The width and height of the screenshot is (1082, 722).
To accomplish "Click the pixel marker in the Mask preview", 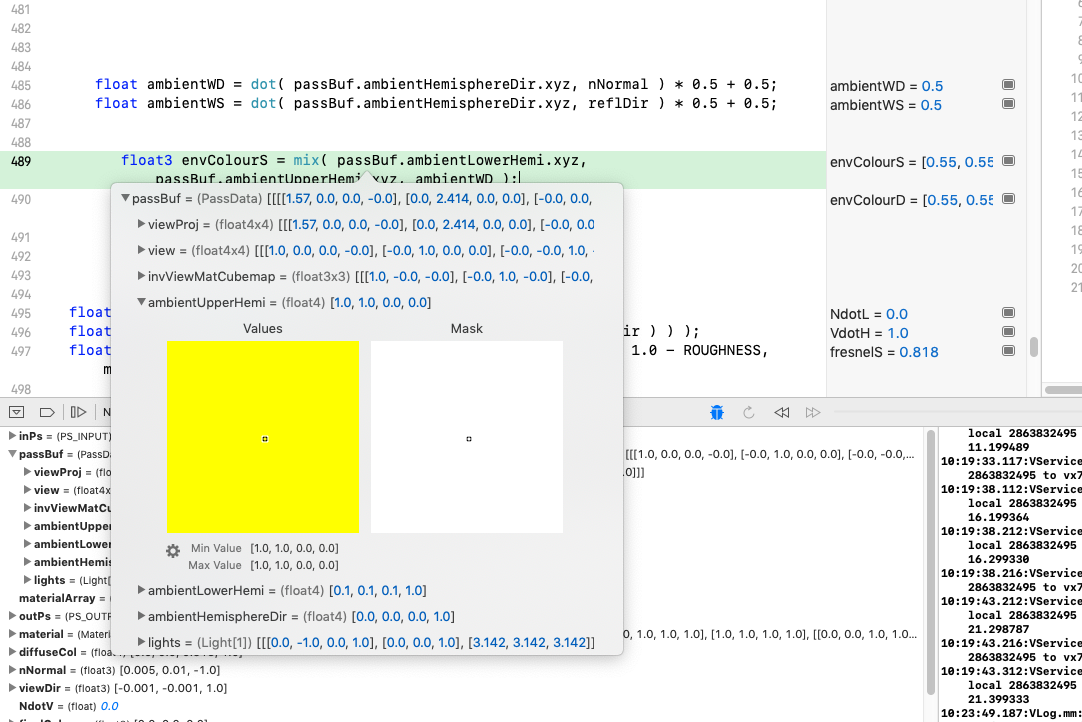I will (469, 439).
